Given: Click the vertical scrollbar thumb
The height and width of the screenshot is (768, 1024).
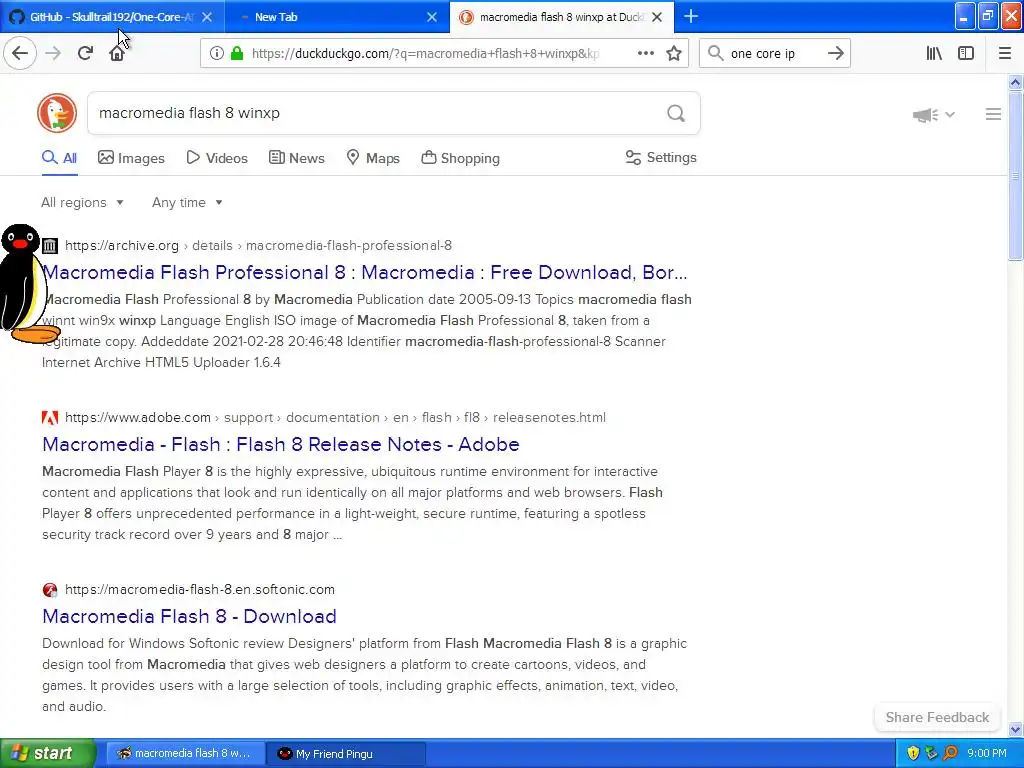Looking at the screenshot, I should click(x=1015, y=175).
